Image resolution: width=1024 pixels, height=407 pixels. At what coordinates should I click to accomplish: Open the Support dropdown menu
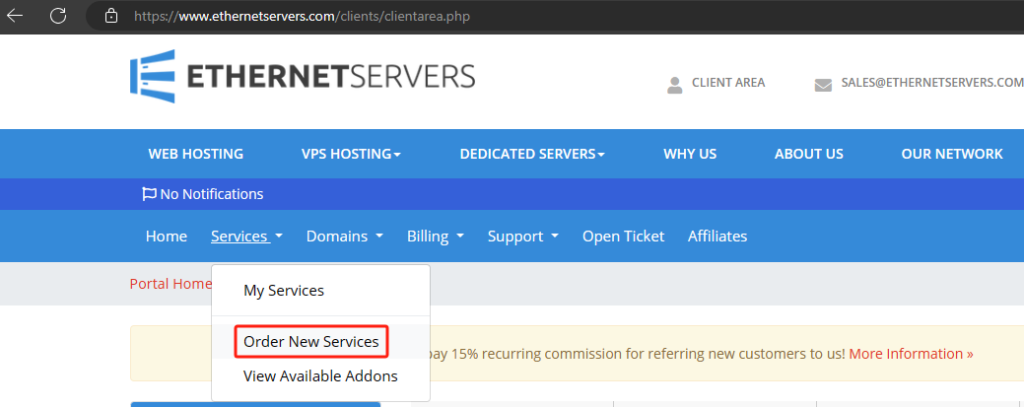(x=523, y=236)
